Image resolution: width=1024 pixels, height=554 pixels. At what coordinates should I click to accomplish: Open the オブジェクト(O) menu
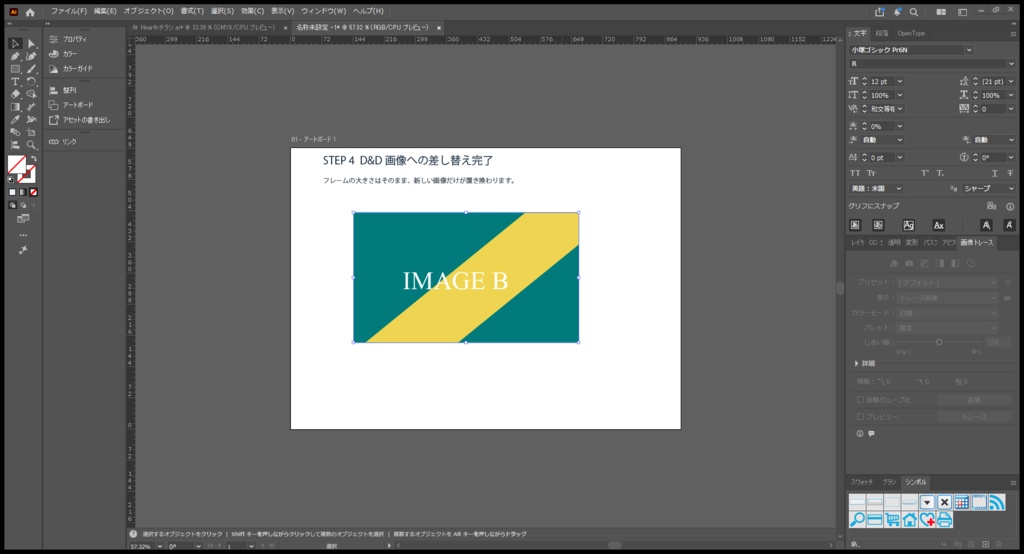coord(149,11)
